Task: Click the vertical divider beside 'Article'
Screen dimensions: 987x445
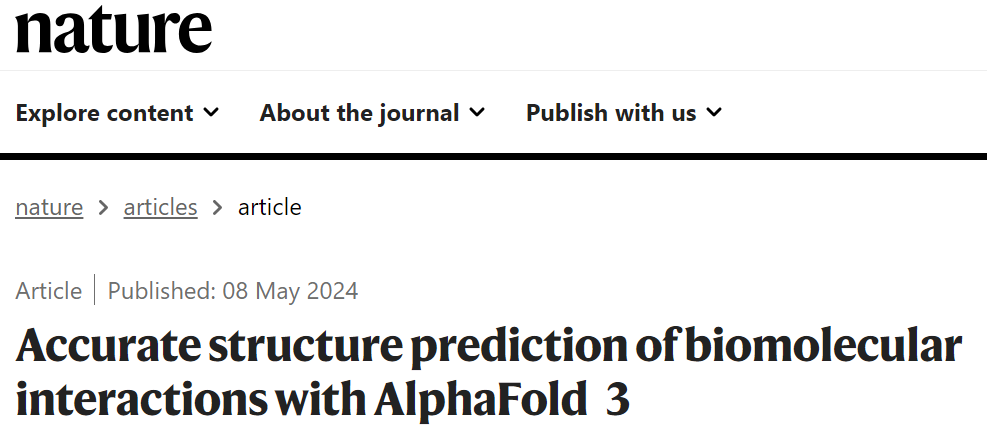Action: point(95,291)
